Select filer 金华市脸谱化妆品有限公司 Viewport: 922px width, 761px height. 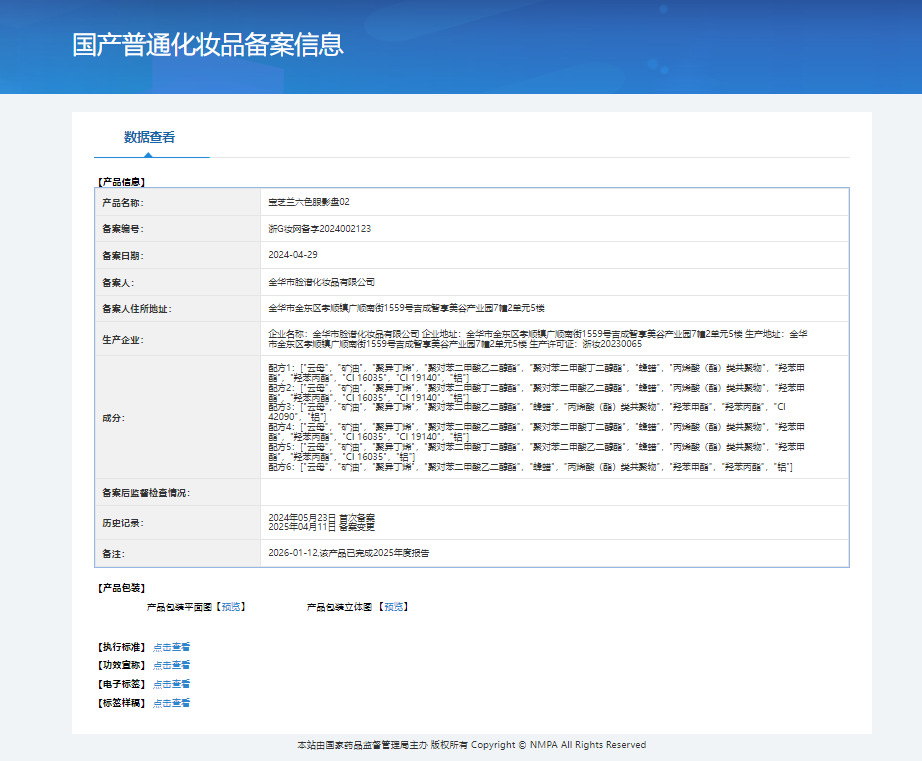tap(321, 282)
